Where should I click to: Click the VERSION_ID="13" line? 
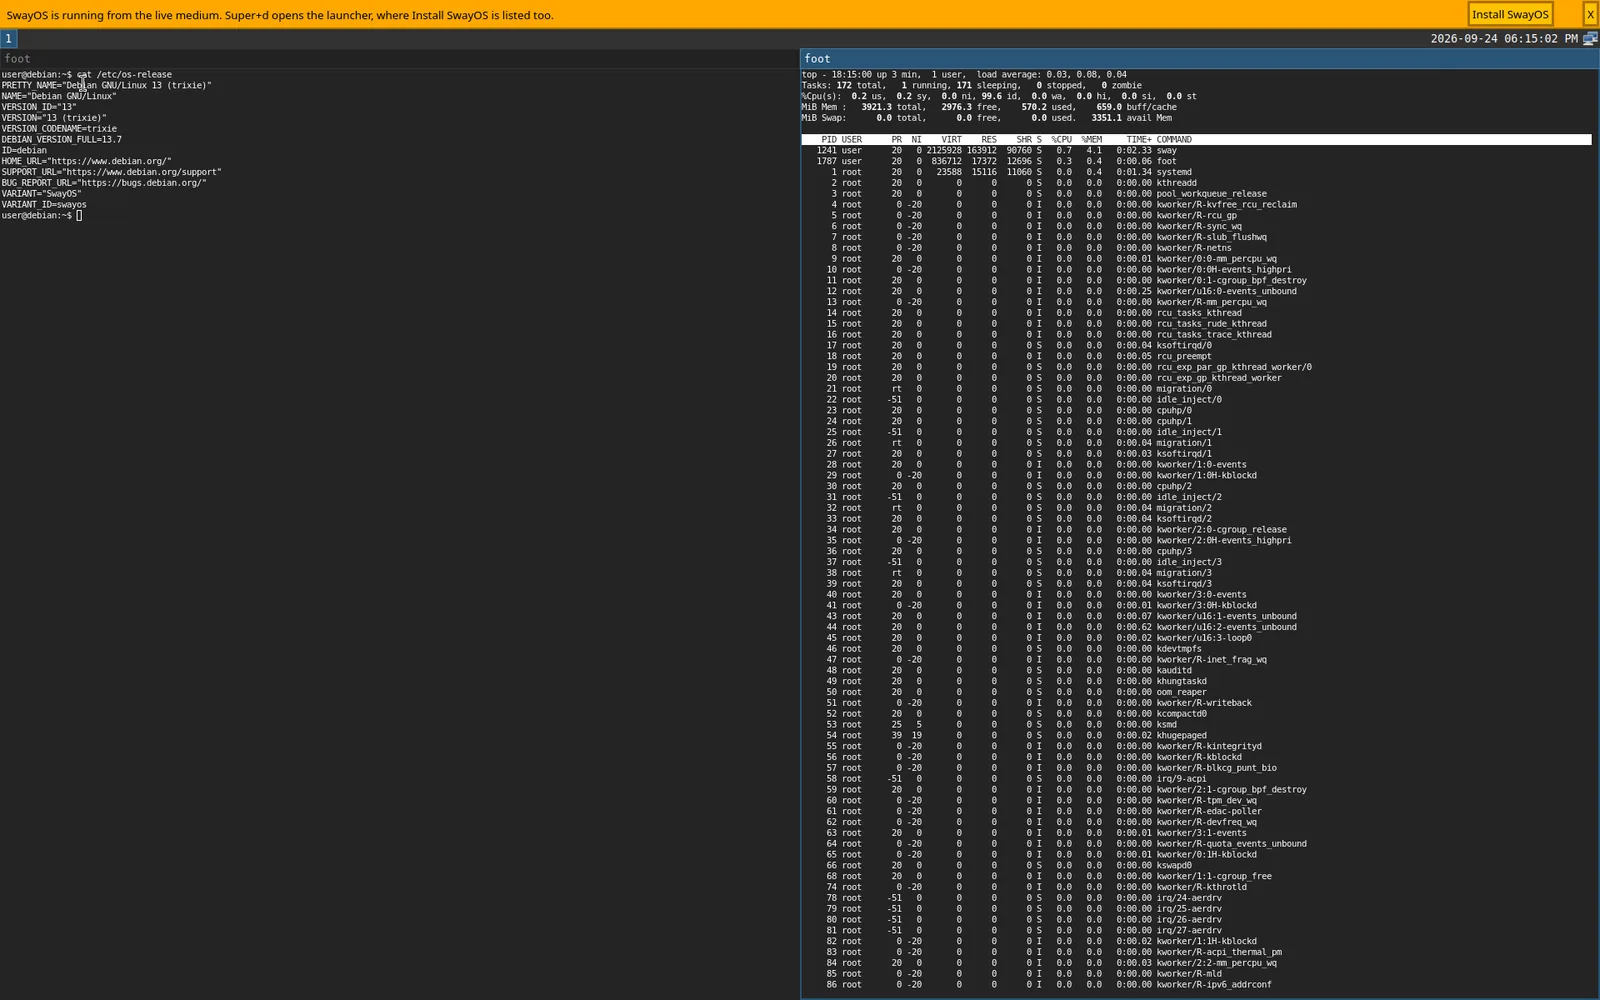click(x=39, y=107)
